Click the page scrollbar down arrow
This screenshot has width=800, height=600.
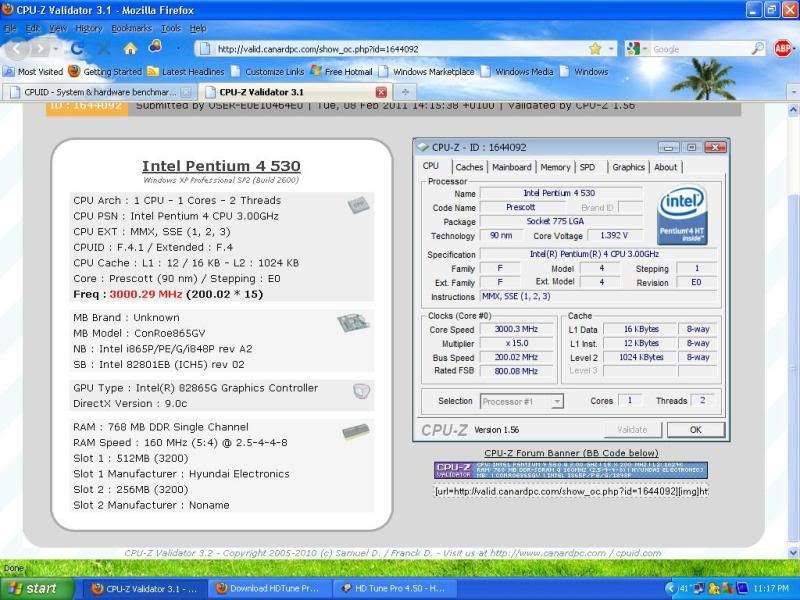(793, 553)
